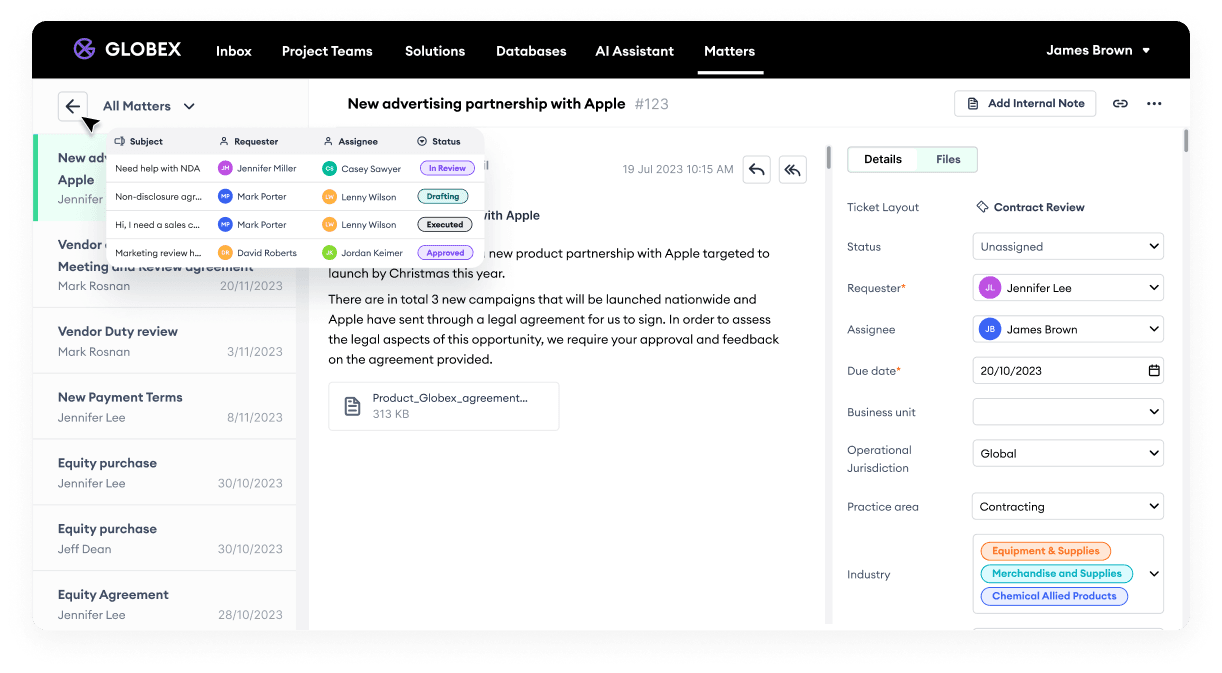Open the Status dropdown showing Unassigned

(x=1067, y=247)
